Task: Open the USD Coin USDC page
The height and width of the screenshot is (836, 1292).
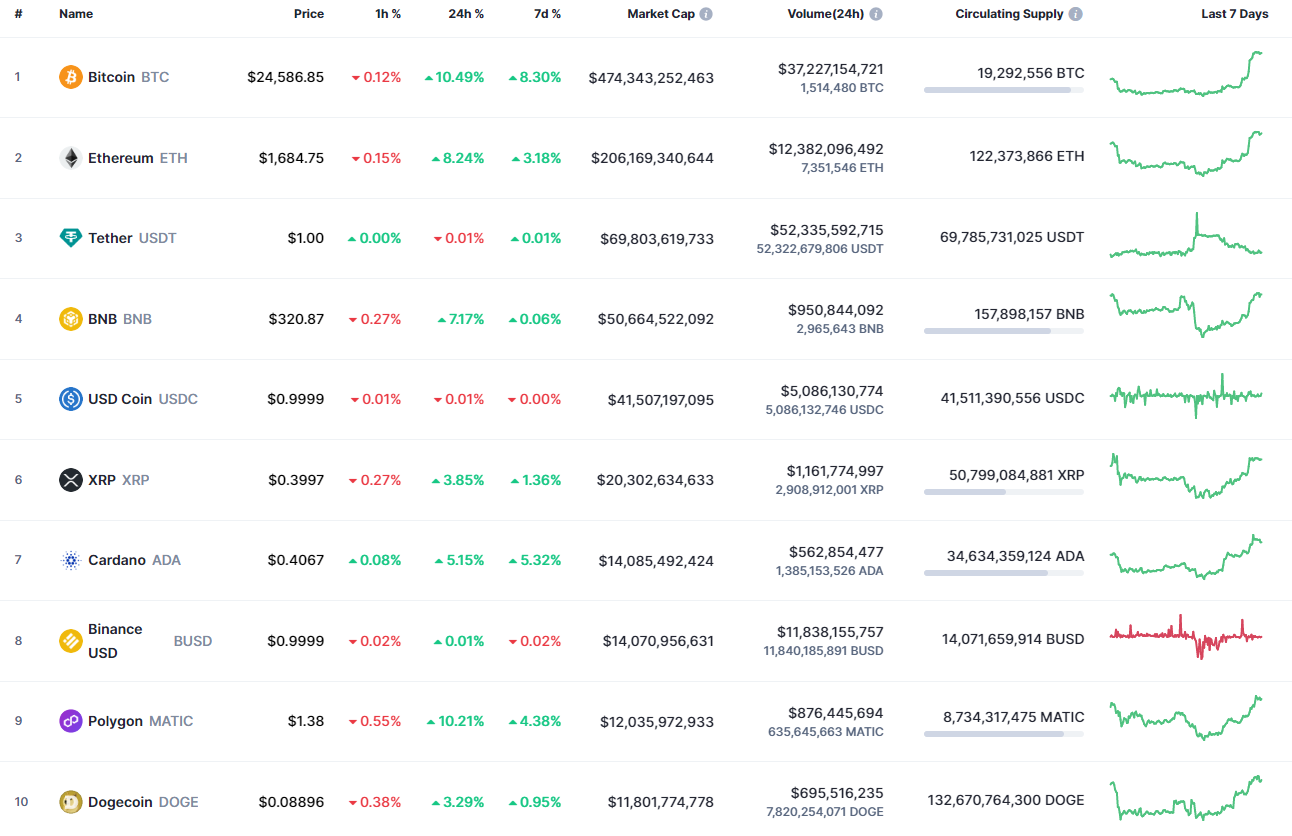Action: [x=118, y=399]
